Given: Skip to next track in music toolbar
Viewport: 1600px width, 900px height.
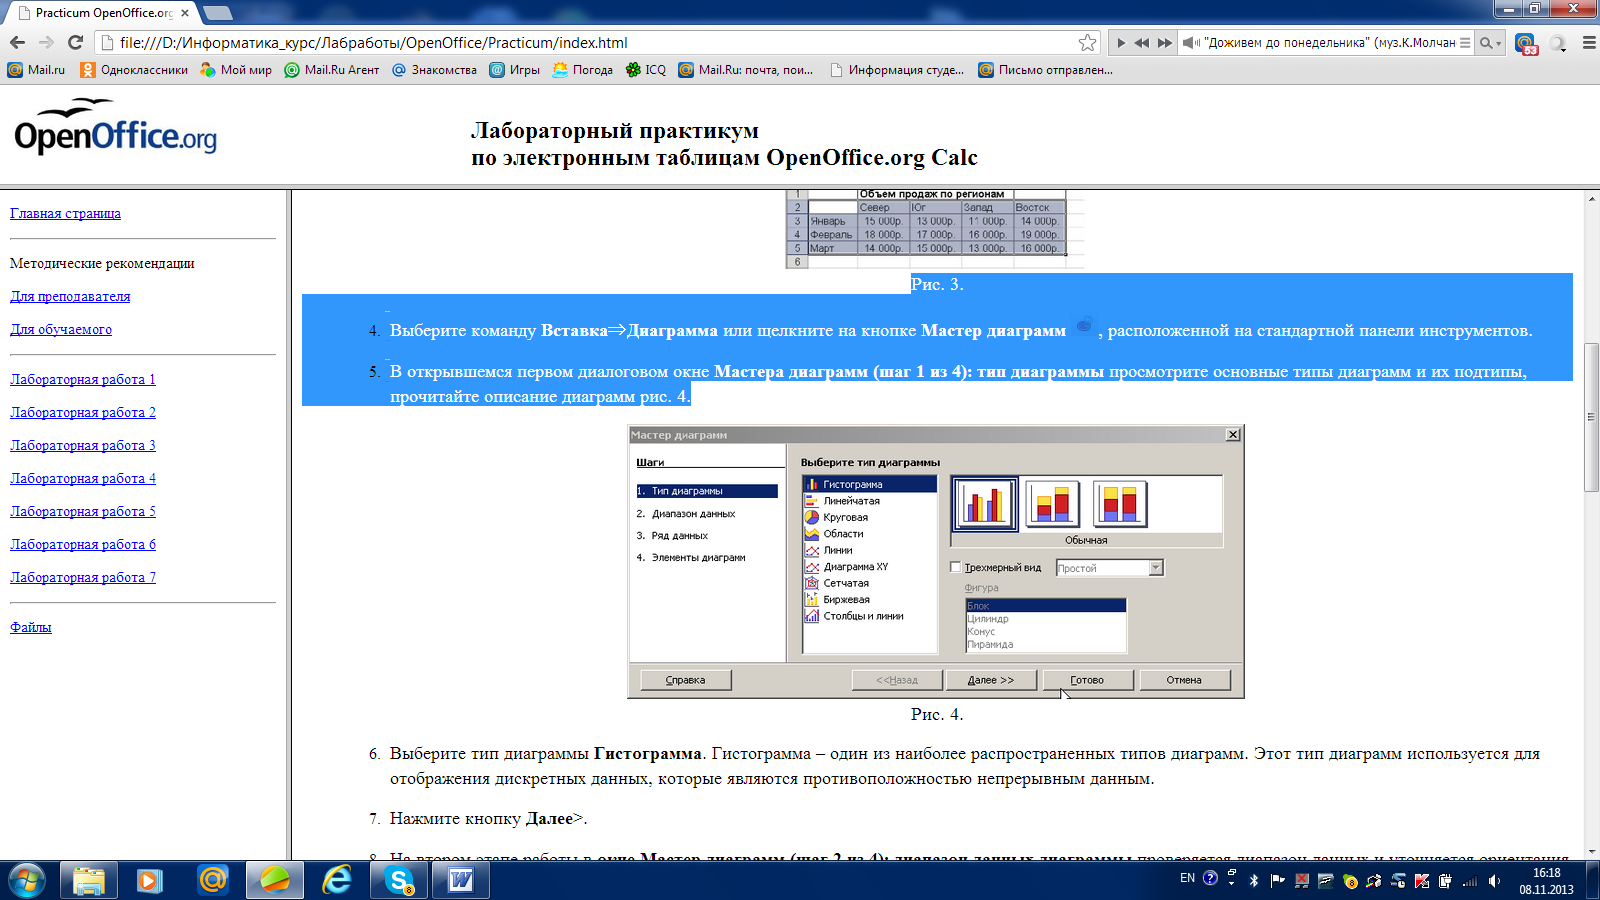Looking at the screenshot, I should (1165, 43).
